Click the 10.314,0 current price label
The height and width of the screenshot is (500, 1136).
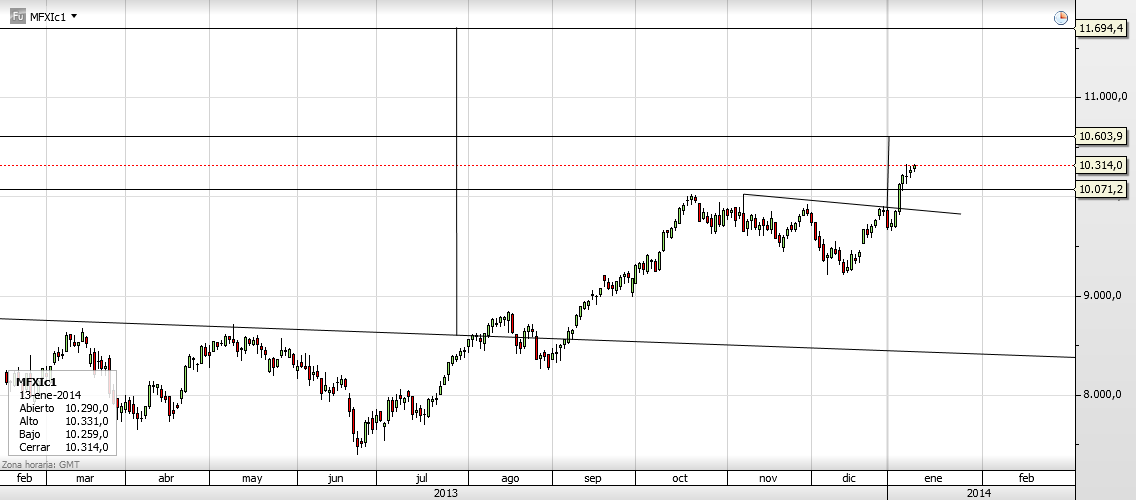click(x=1100, y=165)
